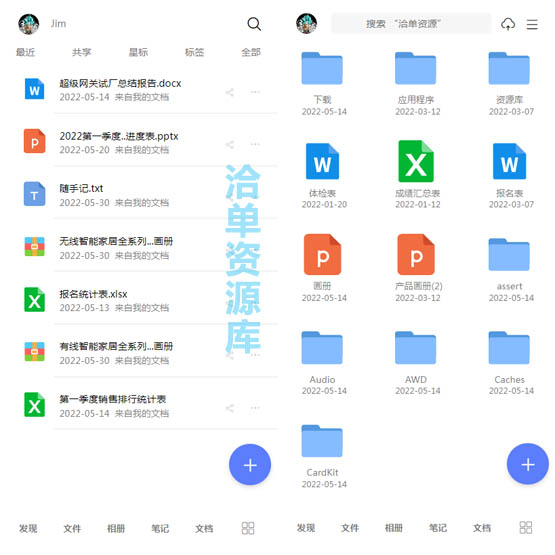
Task: Open the 有线智能家居全系列...画册 archive
Action: [x=149, y=353]
